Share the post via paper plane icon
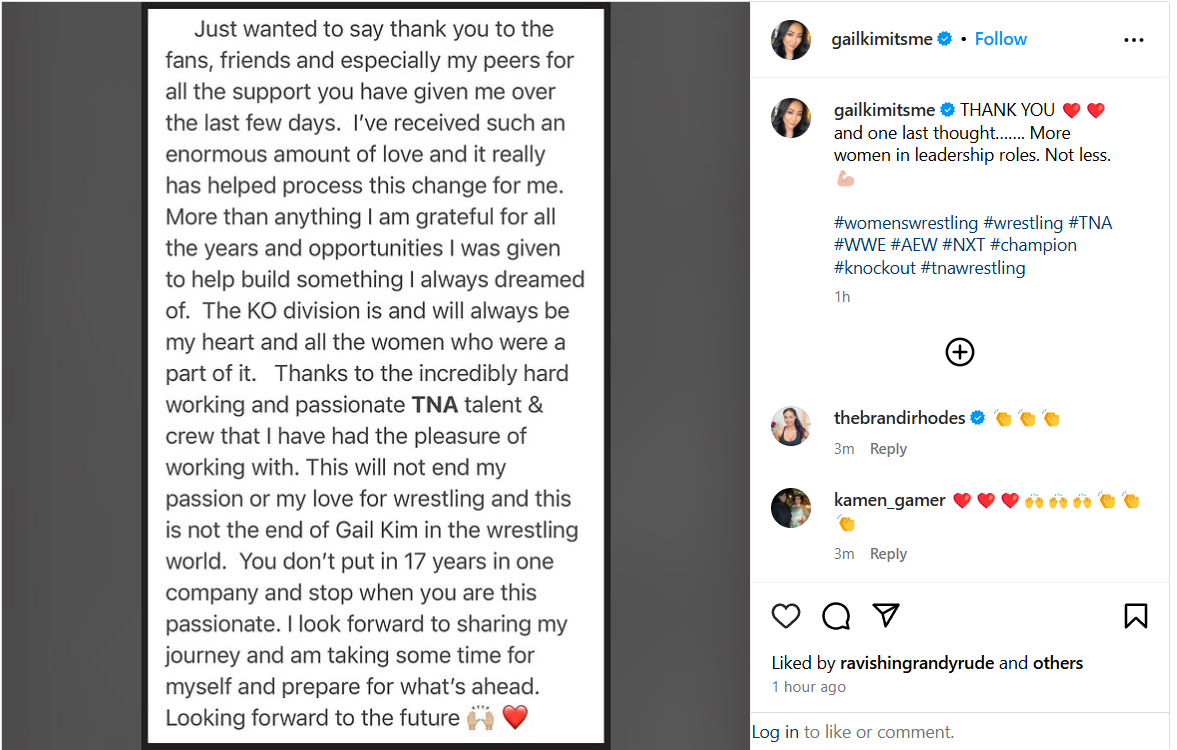Screen dimensions: 1177x750 tap(886, 616)
